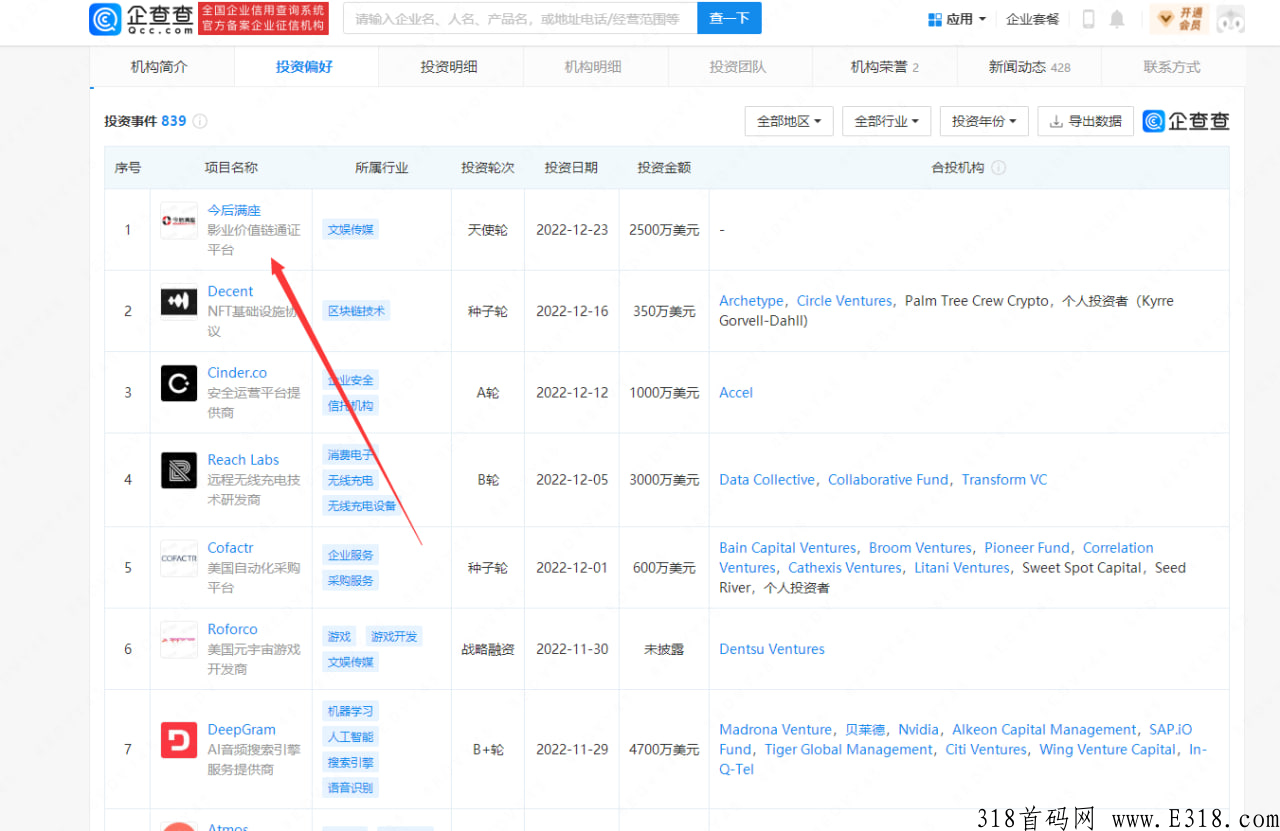Click the Roforco project logo
This screenshot has height=831, width=1280.
tap(179, 639)
